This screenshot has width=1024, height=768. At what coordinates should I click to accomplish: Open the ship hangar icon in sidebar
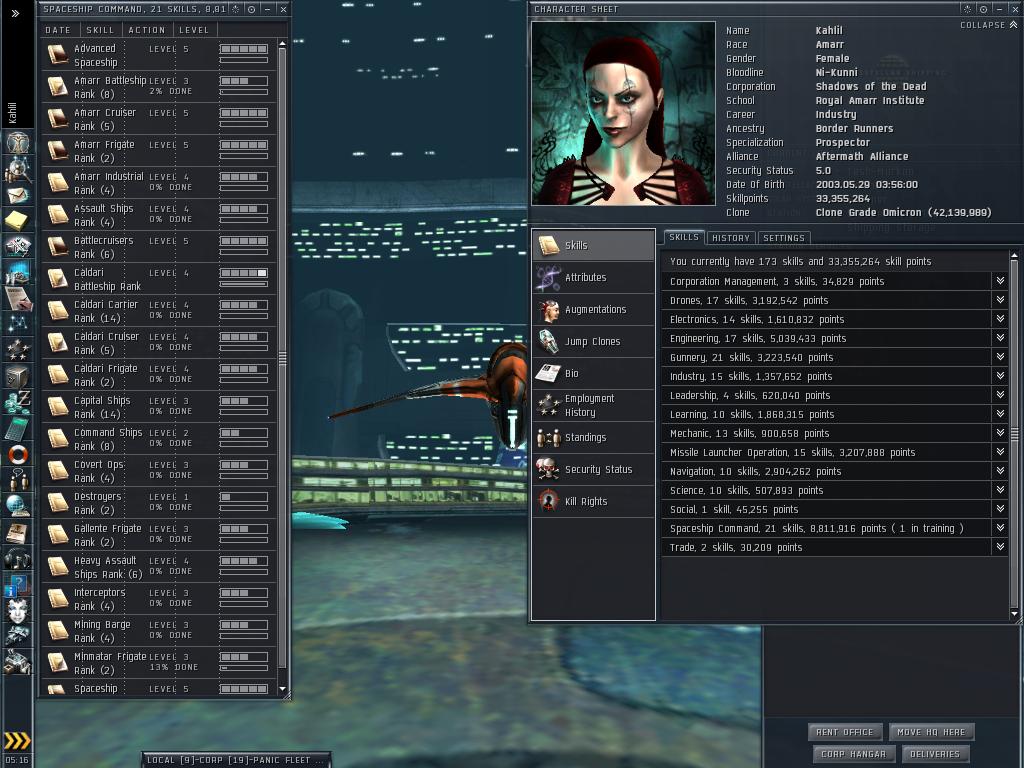pyautogui.click(x=18, y=635)
